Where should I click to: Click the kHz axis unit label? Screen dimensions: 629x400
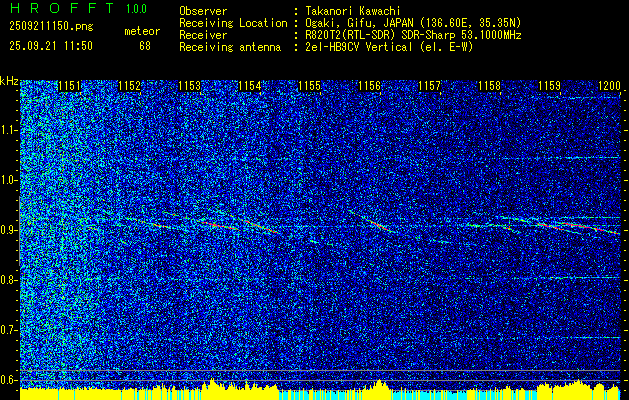click(9, 81)
